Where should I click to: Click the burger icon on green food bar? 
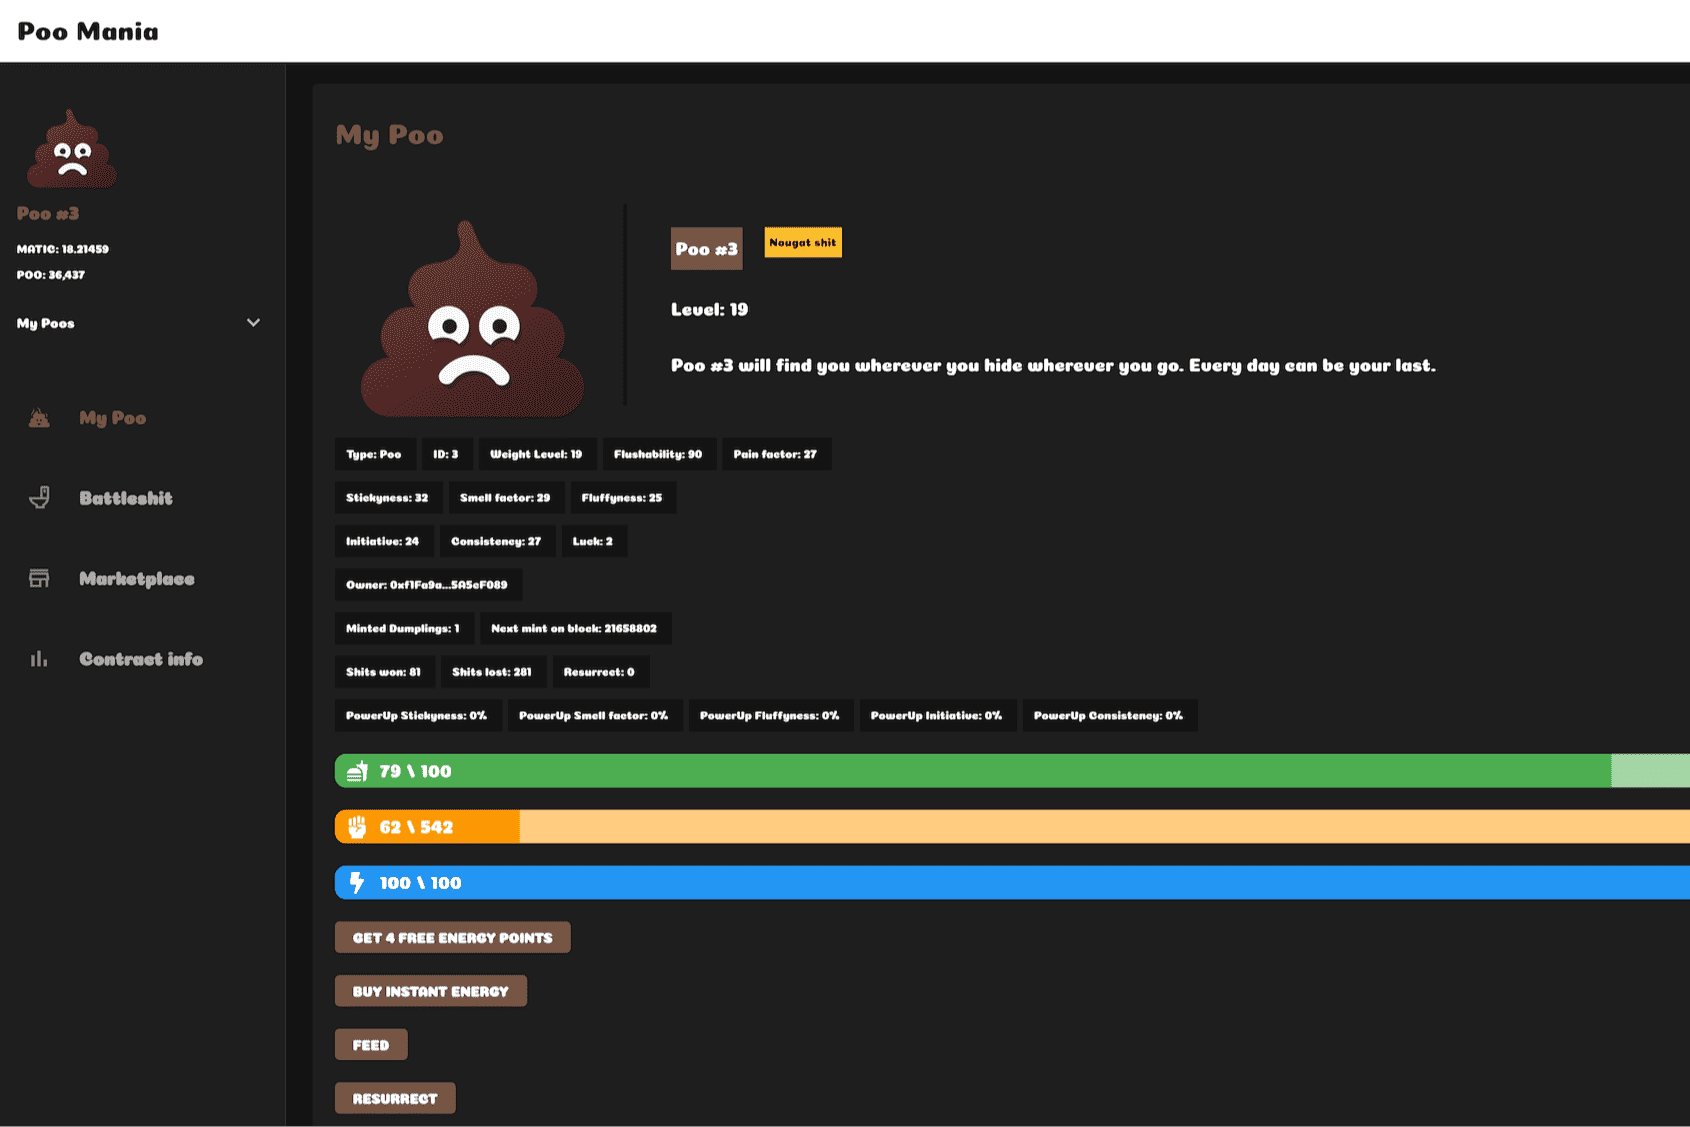click(357, 772)
